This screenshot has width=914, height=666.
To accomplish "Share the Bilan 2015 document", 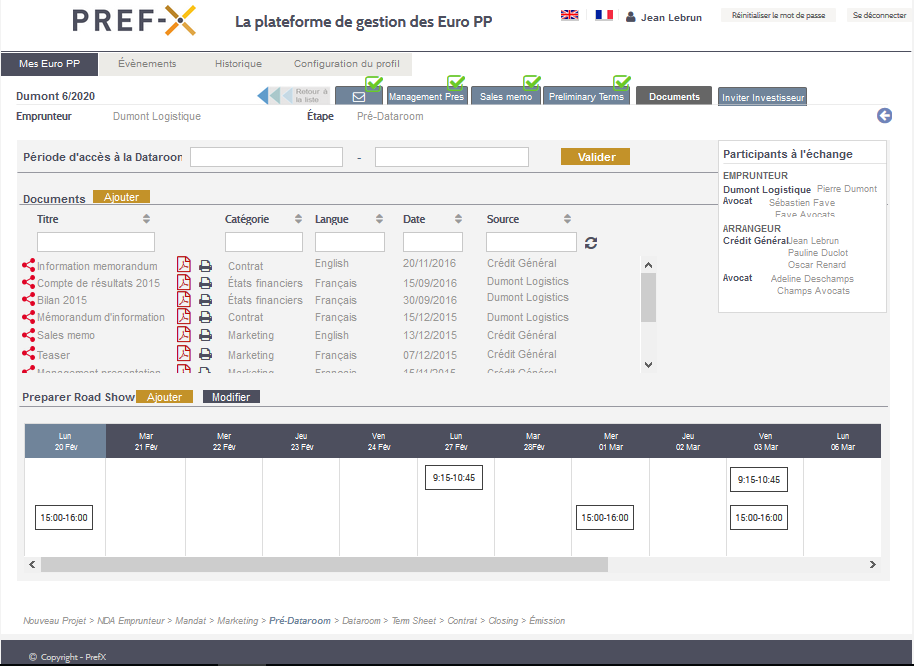I will (x=28, y=299).
